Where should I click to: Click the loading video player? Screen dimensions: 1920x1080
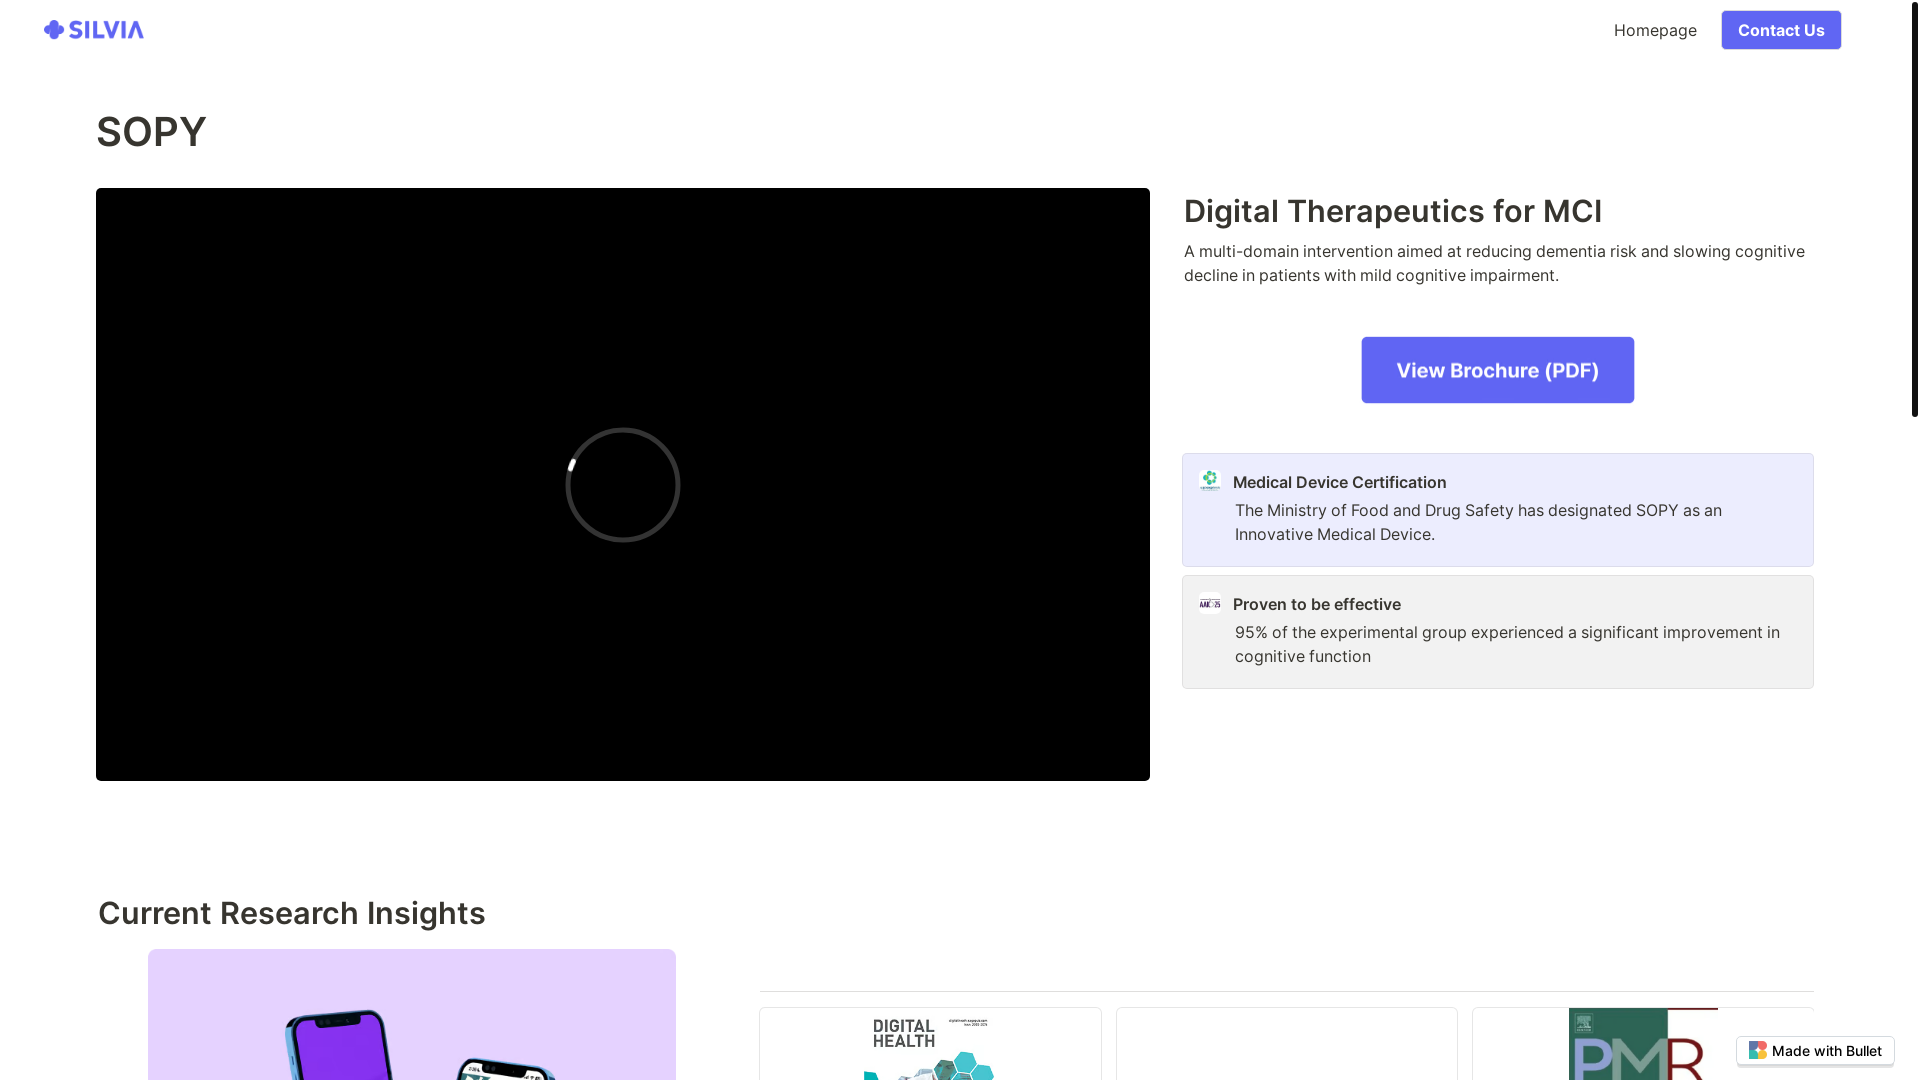point(623,484)
